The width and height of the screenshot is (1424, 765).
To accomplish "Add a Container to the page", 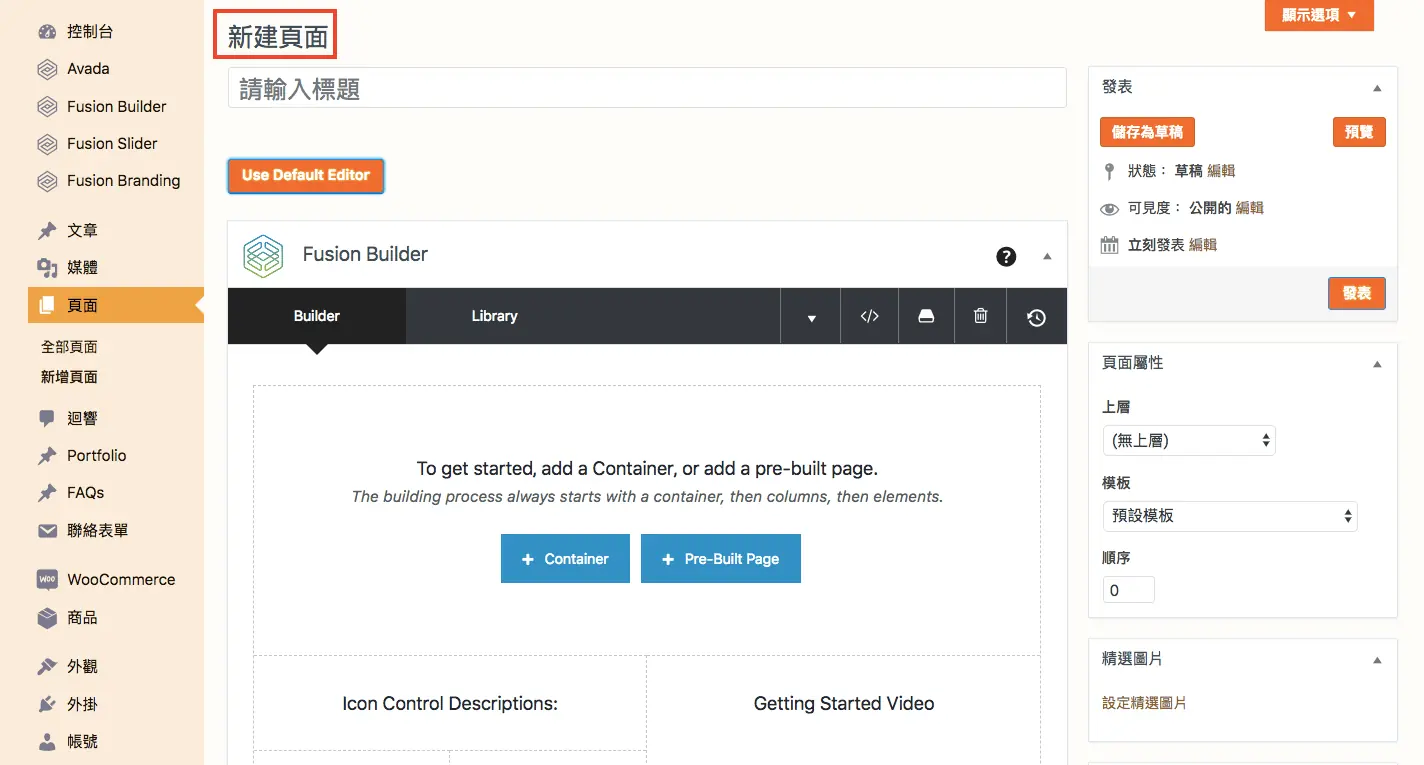I will (x=565, y=559).
